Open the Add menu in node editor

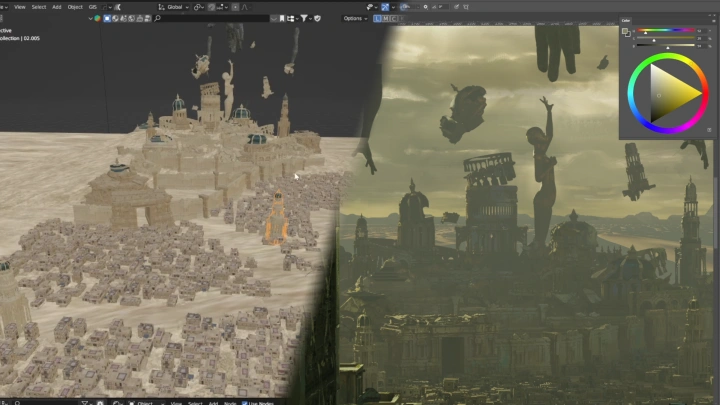tap(213, 403)
